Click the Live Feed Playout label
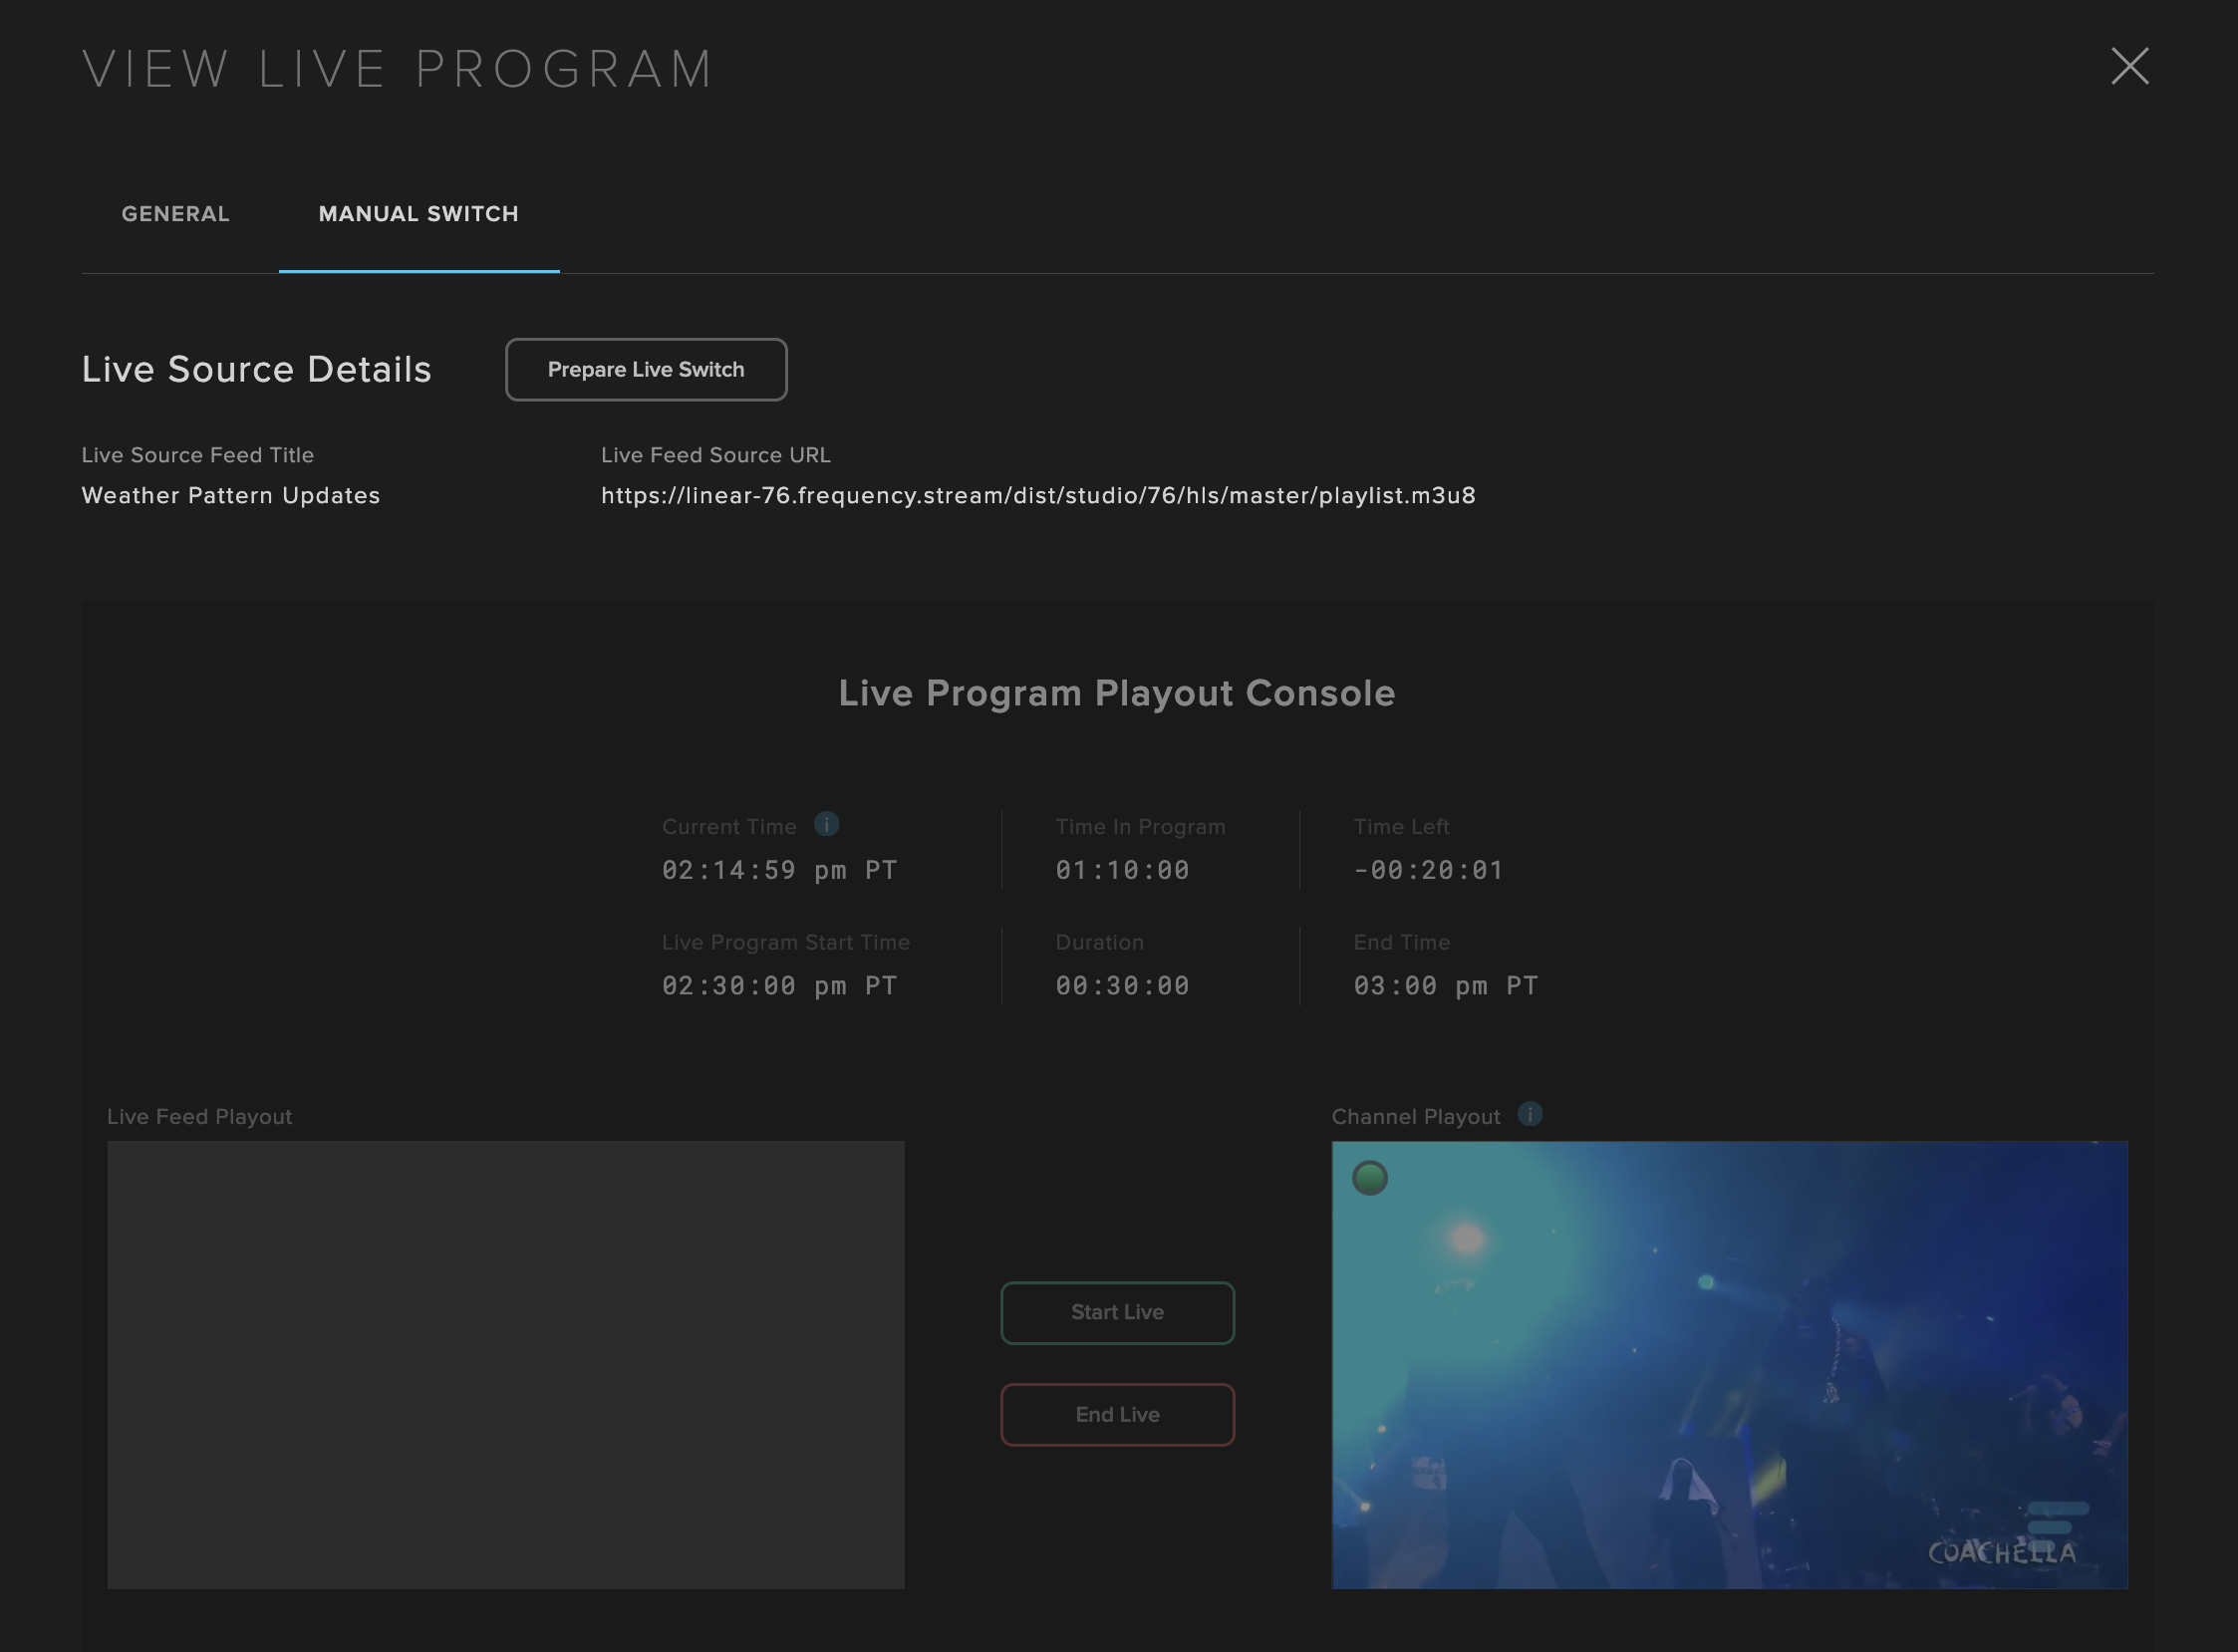The height and width of the screenshot is (1652, 2238). pyautogui.click(x=200, y=1116)
